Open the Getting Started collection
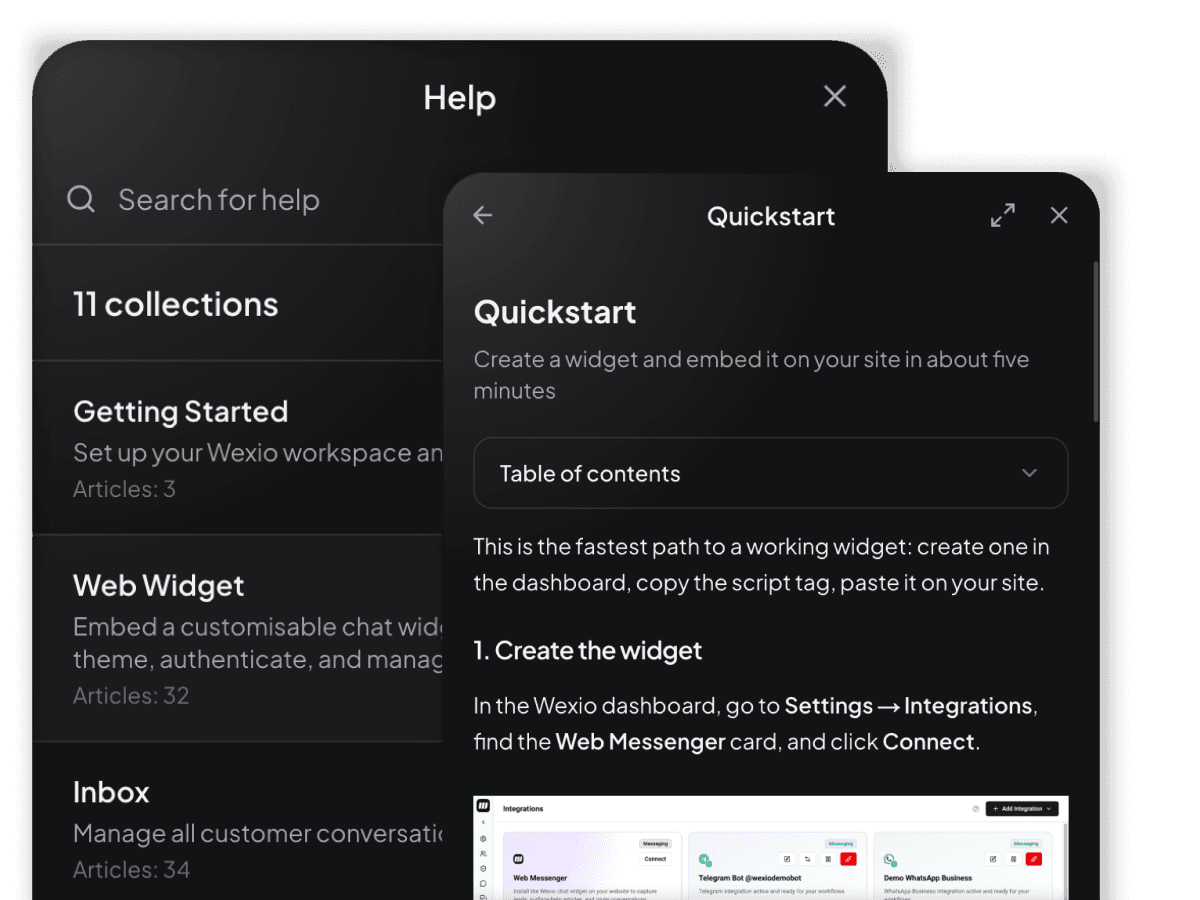 (x=238, y=447)
